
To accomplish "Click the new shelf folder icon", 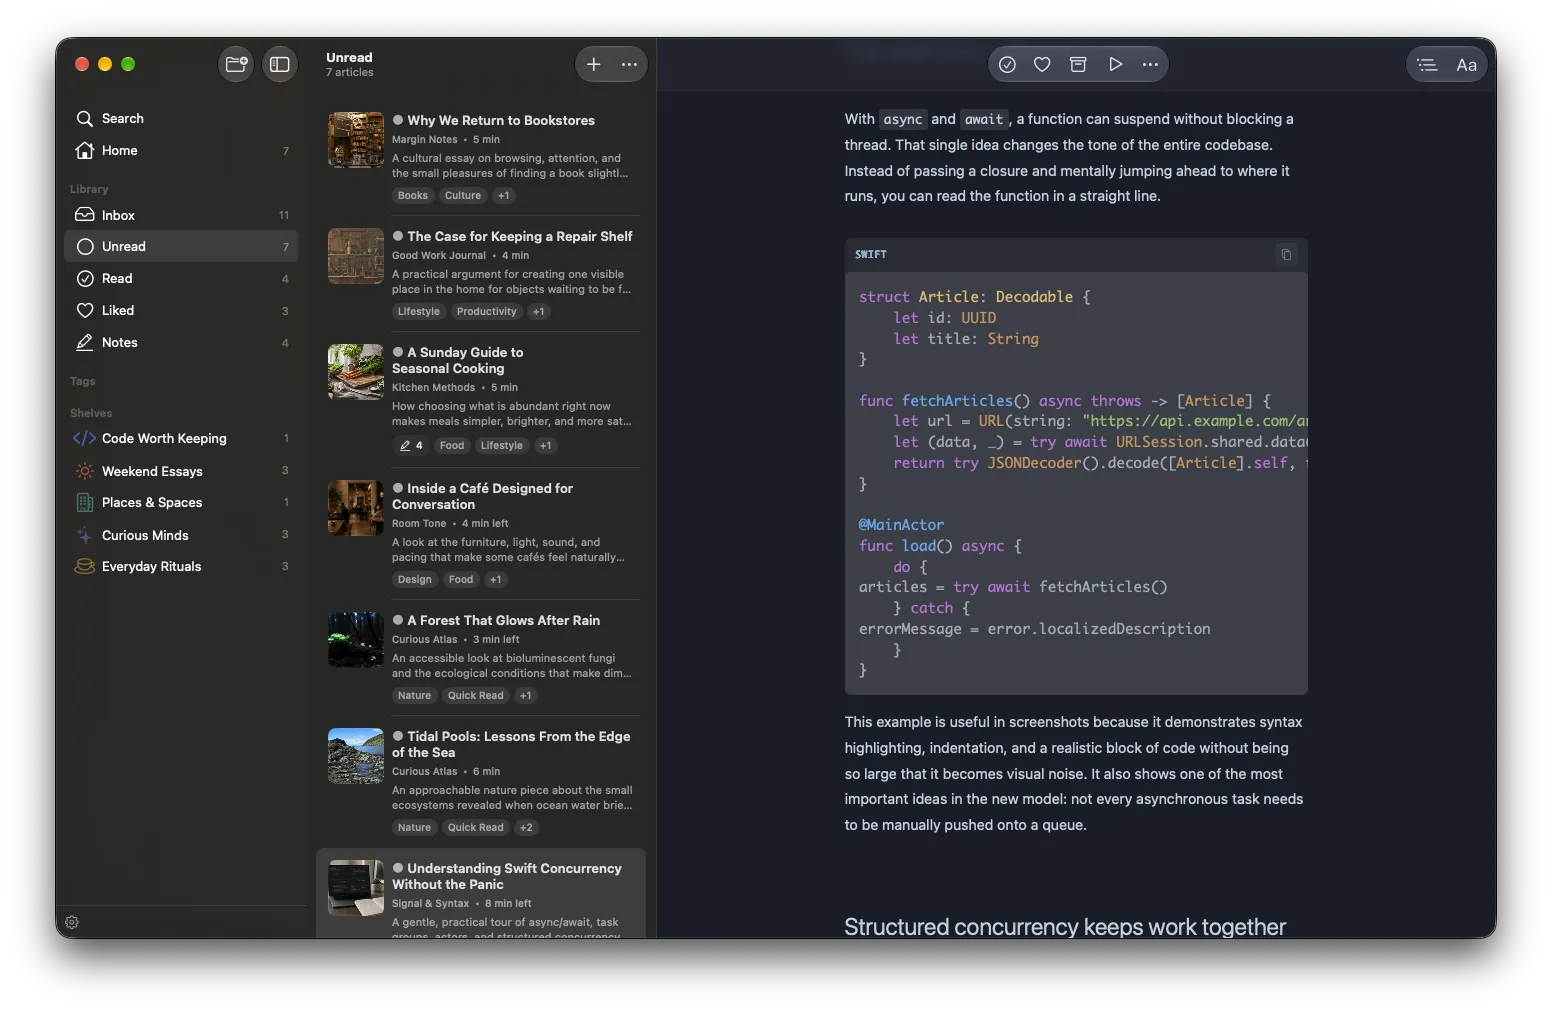I will pos(236,64).
